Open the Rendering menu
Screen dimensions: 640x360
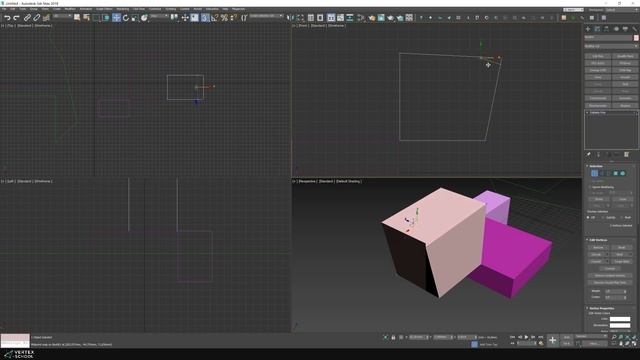[122, 9]
